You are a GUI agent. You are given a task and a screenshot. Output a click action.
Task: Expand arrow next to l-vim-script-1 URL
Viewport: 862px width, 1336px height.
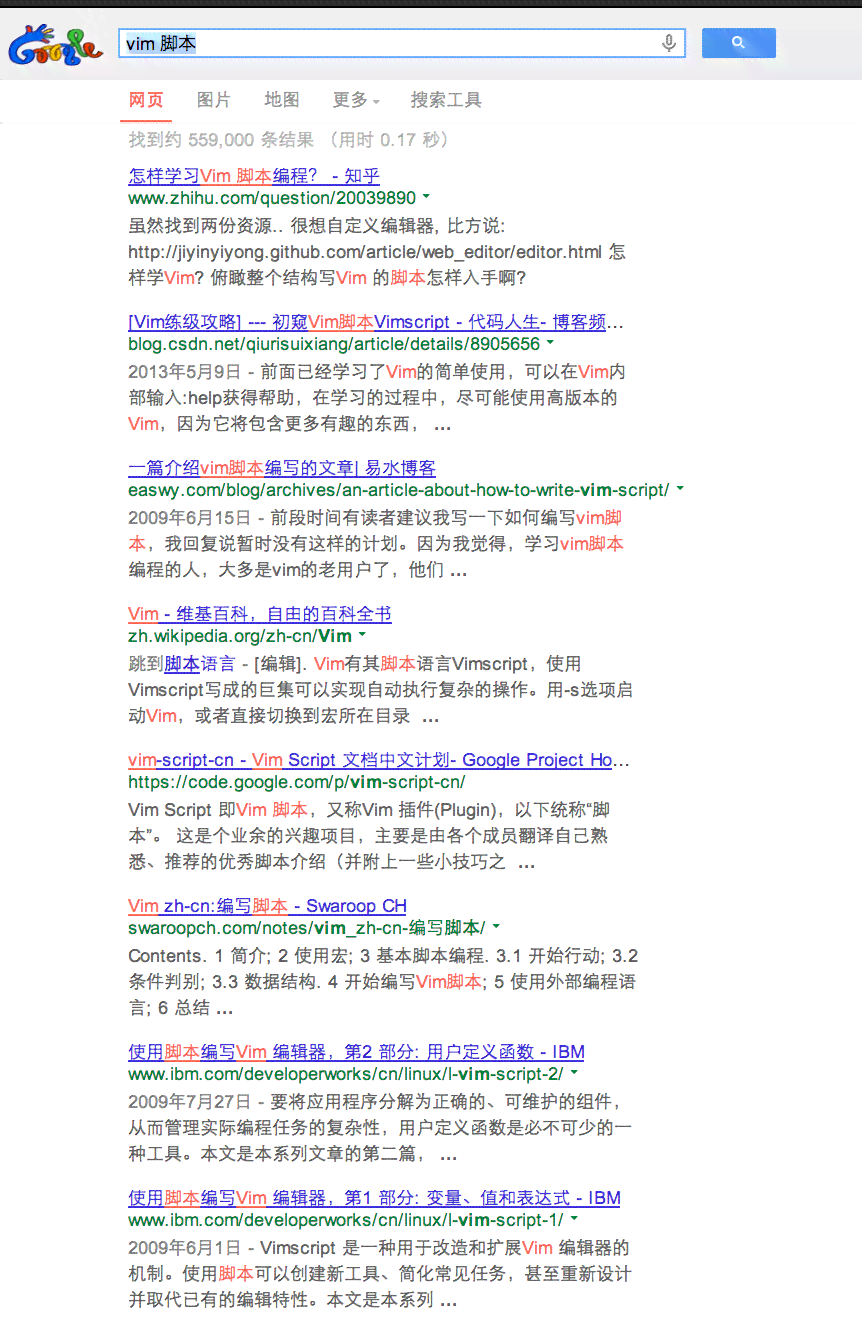point(574,1219)
